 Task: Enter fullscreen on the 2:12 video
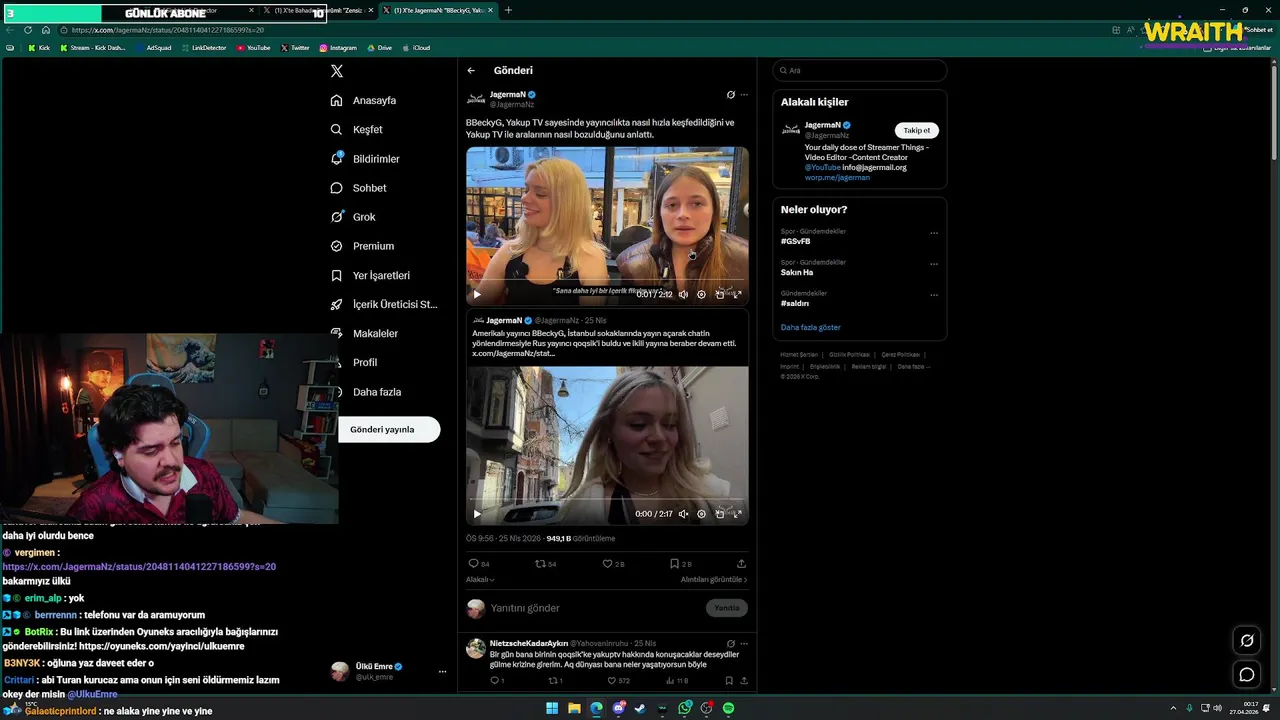click(737, 294)
